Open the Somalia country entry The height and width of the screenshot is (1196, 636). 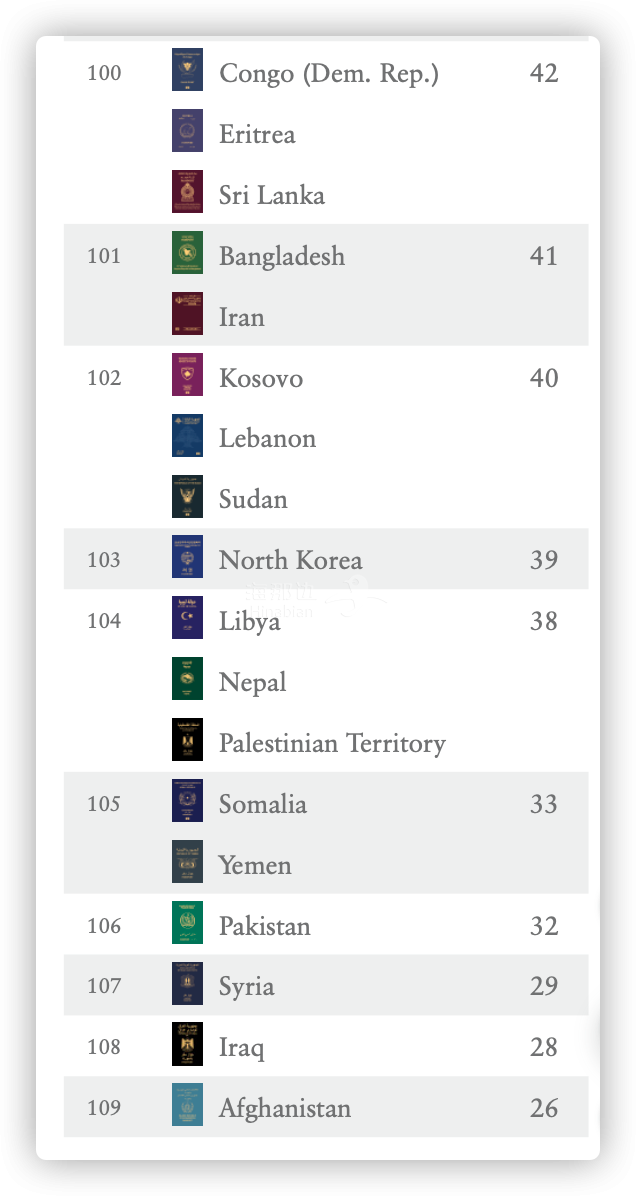pos(262,804)
